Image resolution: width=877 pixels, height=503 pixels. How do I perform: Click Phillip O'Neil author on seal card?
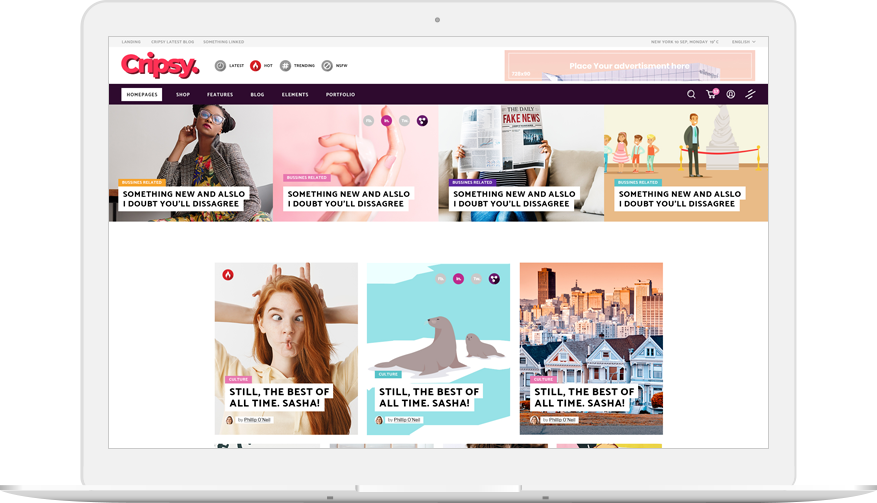point(407,420)
